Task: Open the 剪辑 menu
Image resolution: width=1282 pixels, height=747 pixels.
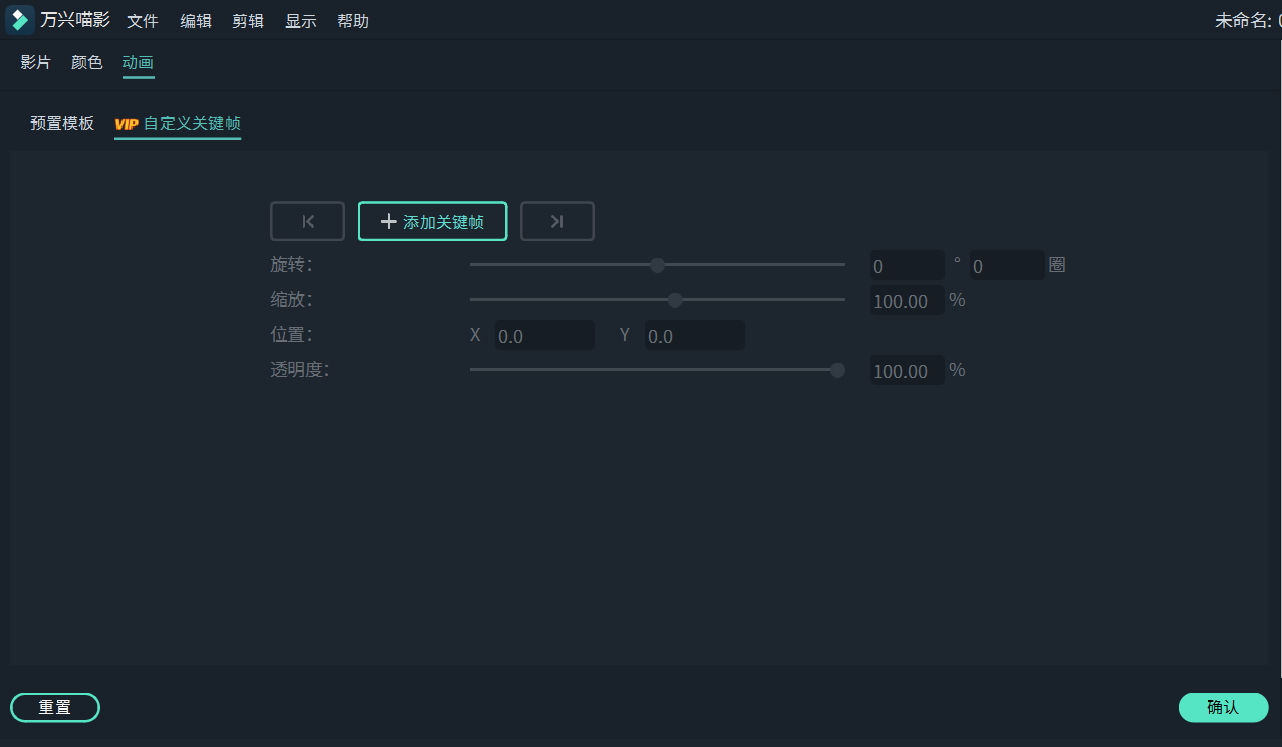Action: tap(248, 20)
